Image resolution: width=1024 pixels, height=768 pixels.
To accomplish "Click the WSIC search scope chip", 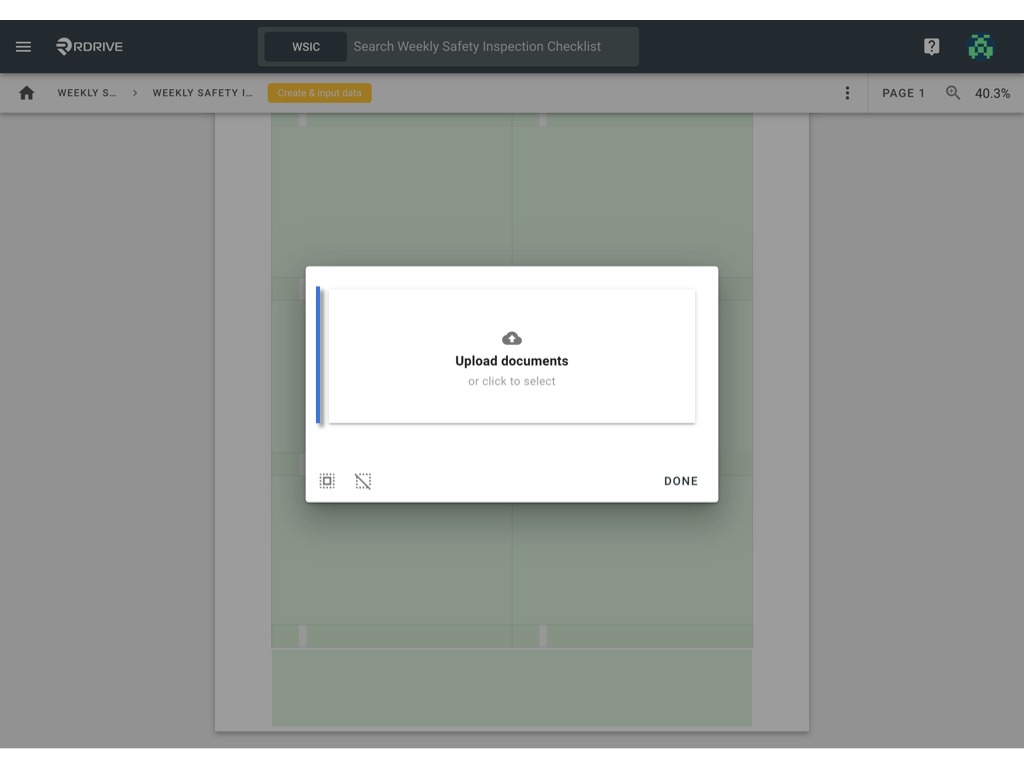I will tap(306, 47).
